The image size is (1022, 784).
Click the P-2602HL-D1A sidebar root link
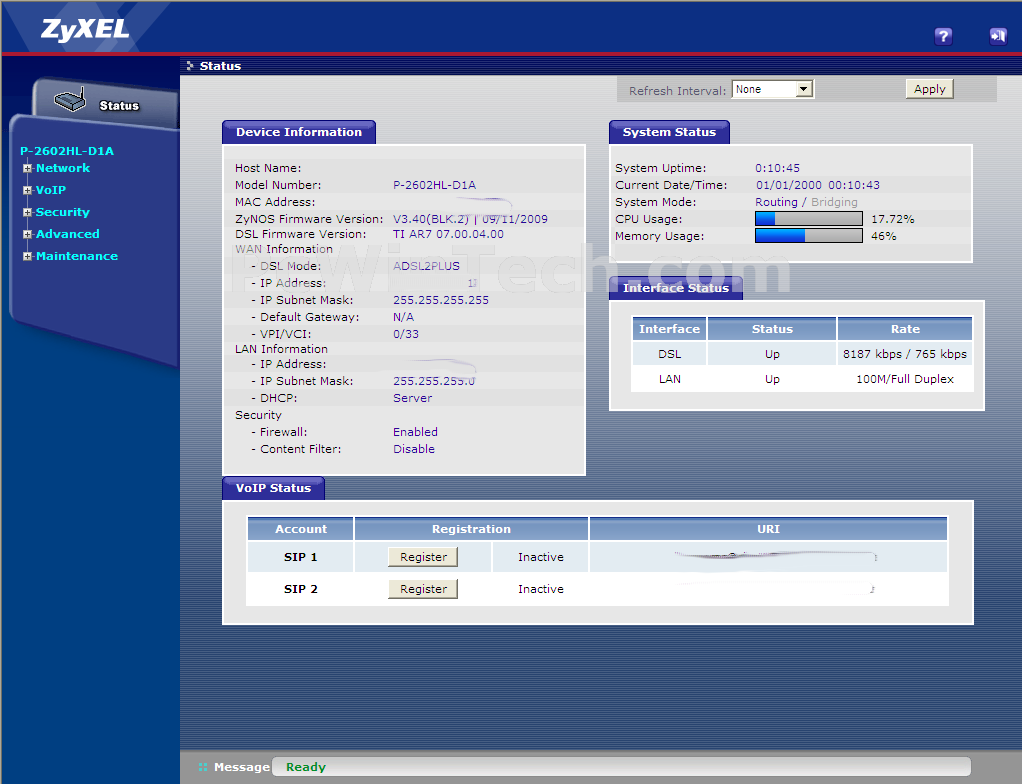tap(66, 151)
